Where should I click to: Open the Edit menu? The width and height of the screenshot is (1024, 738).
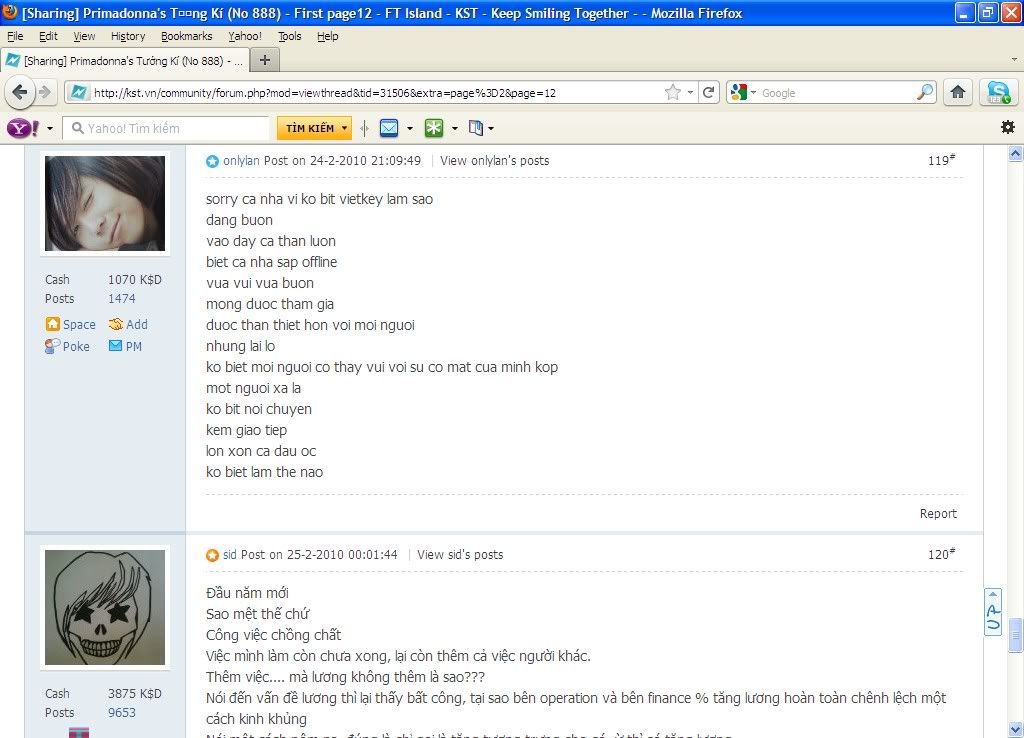(x=48, y=36)
